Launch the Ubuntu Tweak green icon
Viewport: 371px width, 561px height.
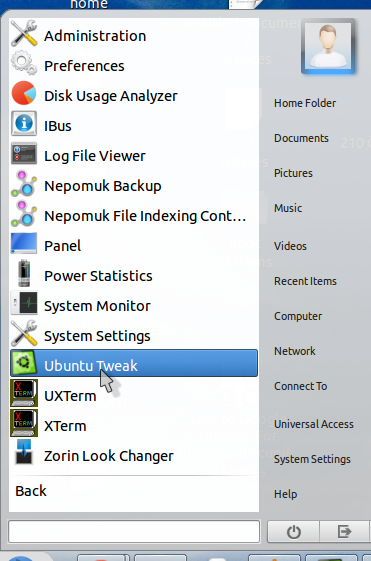pos(24,363)
